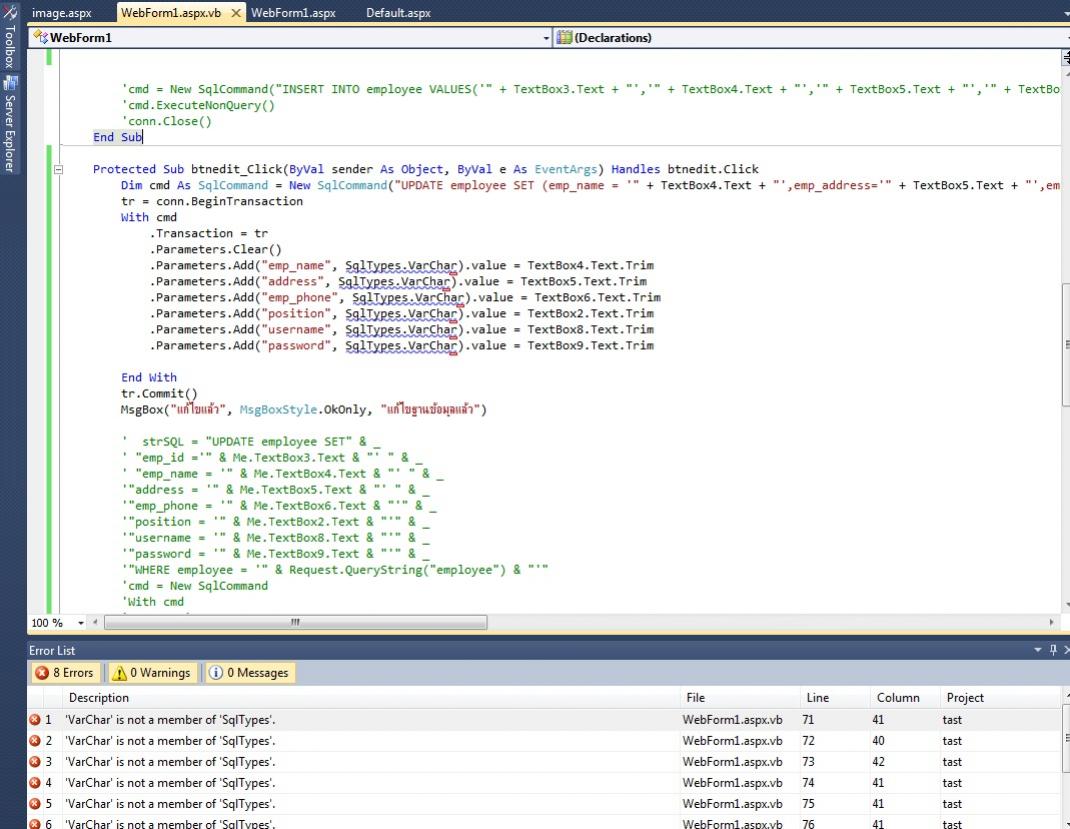This screenshot has width=1070, height=829.
Task: Click the tr.Commit() line
Action: pos(159,394)
